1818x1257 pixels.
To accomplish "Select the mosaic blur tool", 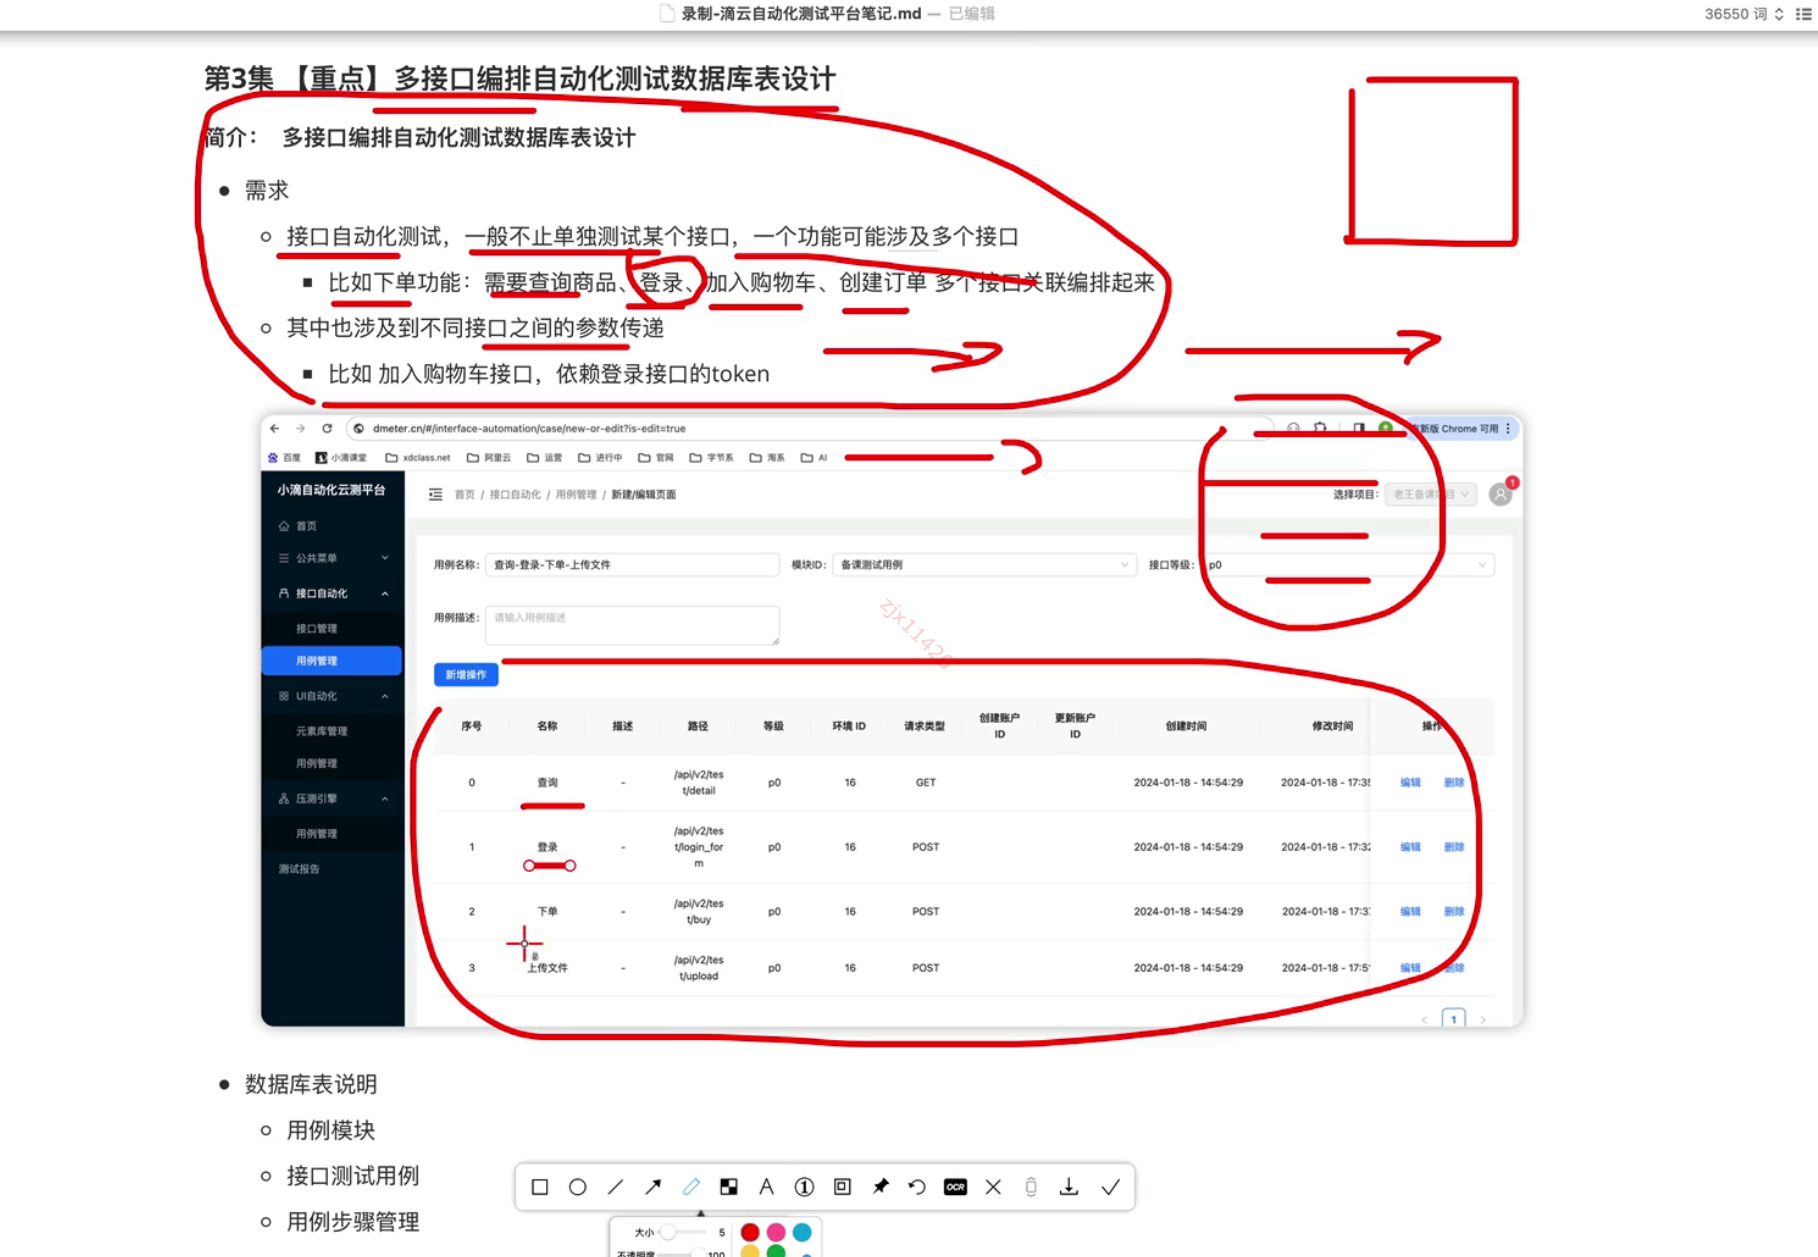I will (729, 1187).
